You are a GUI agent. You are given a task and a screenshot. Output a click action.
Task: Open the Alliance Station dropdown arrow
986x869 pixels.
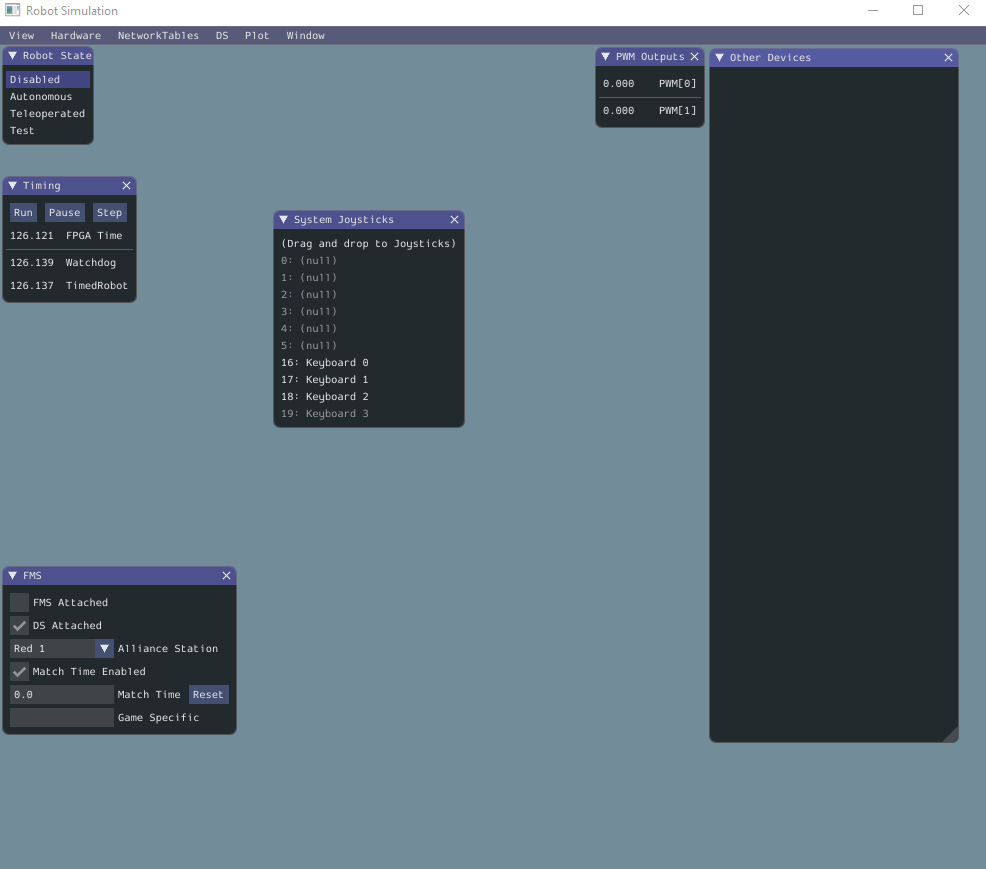click(x=104, y=648)
